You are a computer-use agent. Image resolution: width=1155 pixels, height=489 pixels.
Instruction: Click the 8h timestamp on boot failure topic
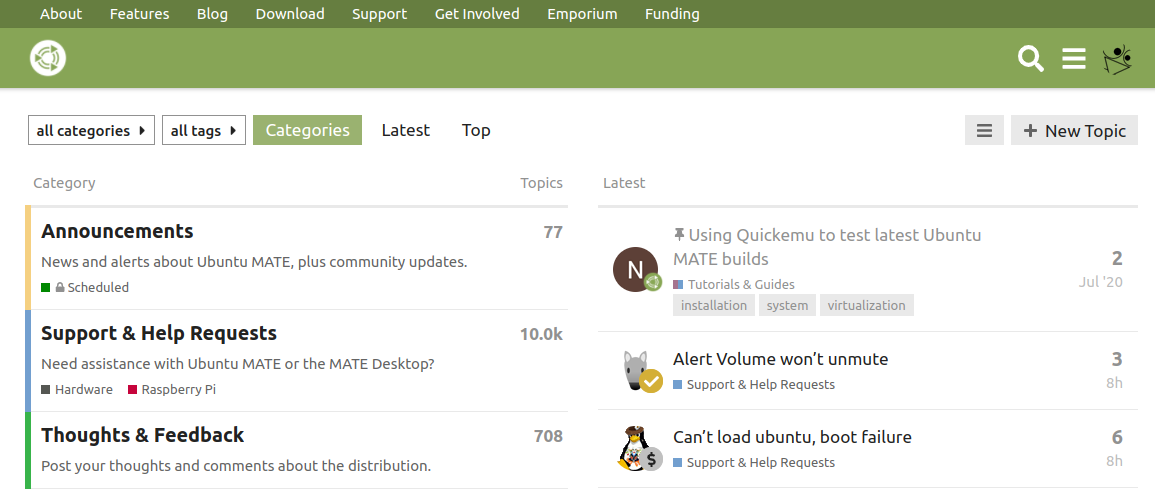coord(1114,461)
